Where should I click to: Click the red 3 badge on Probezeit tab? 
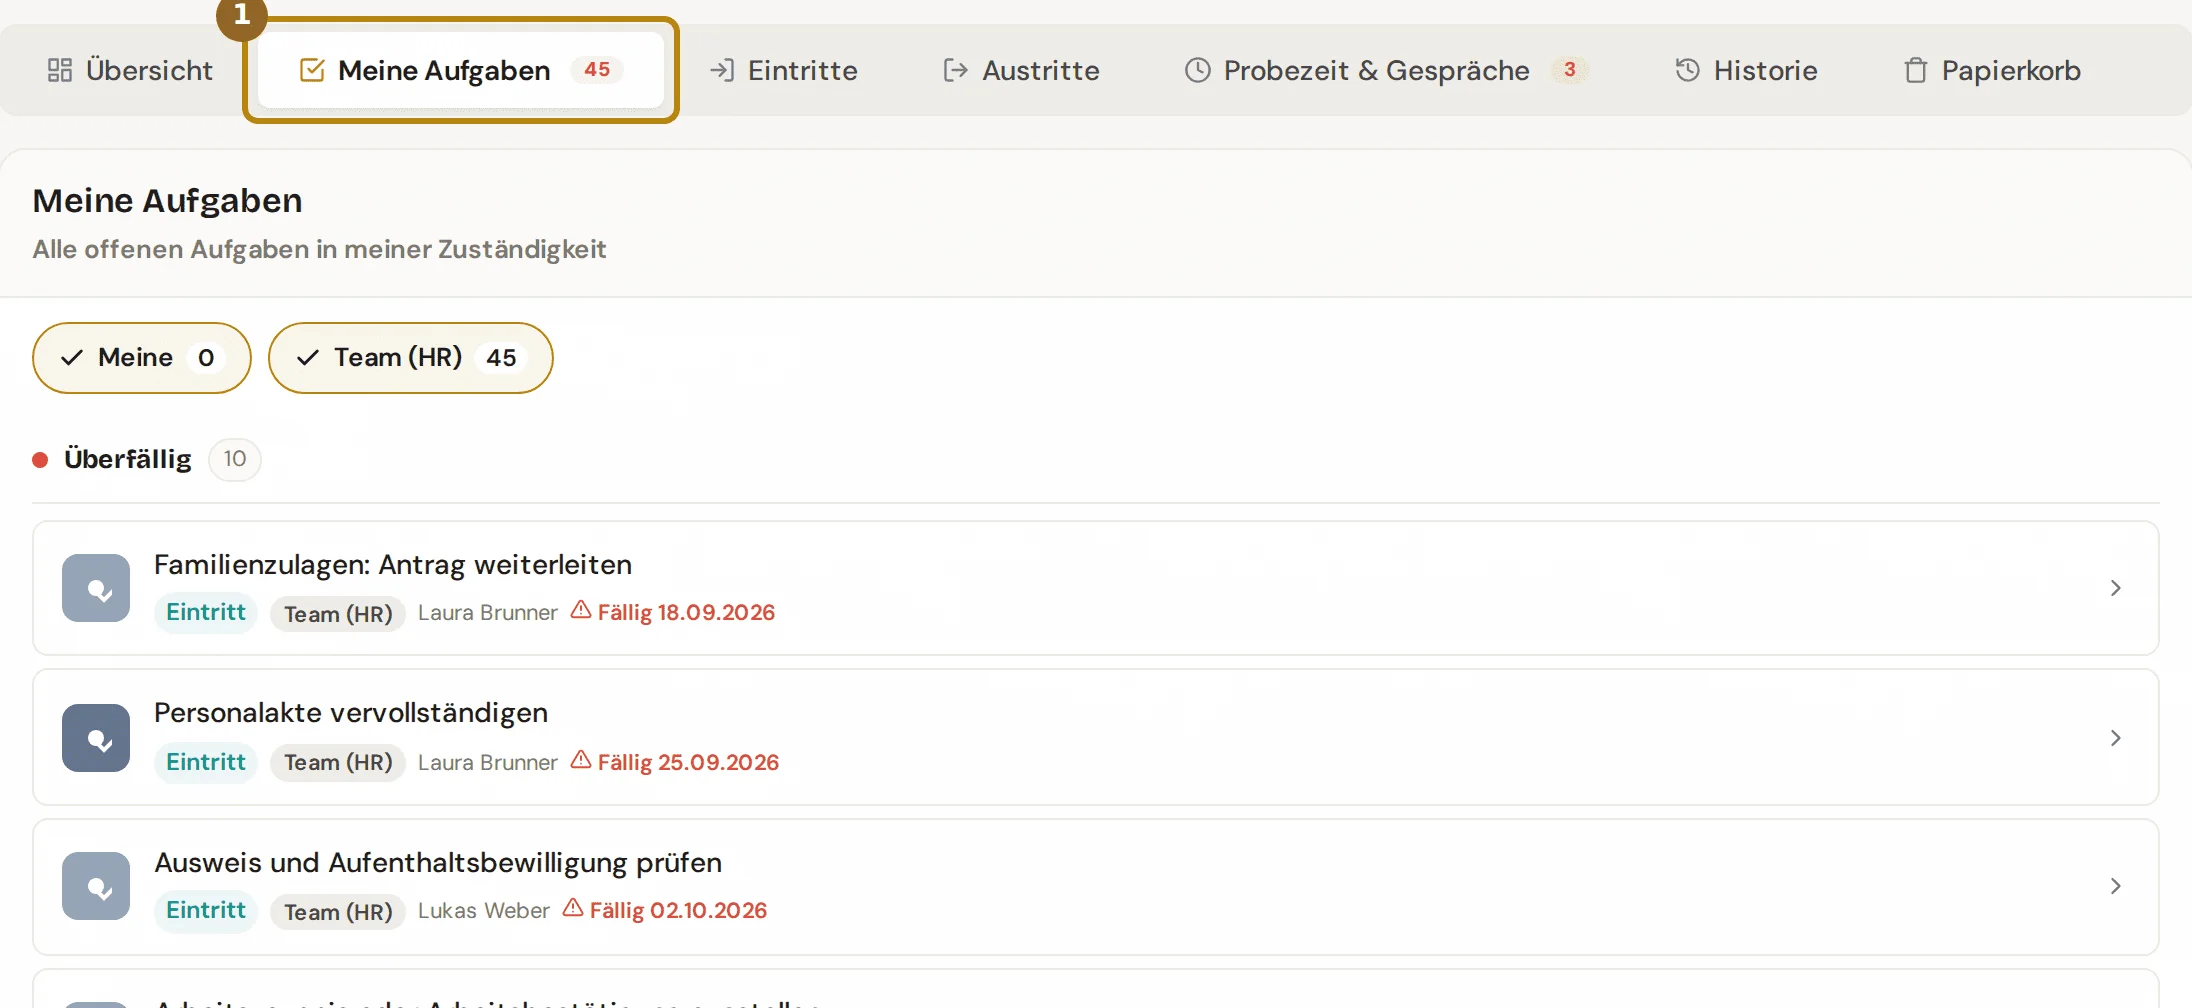coord(1570,70)
